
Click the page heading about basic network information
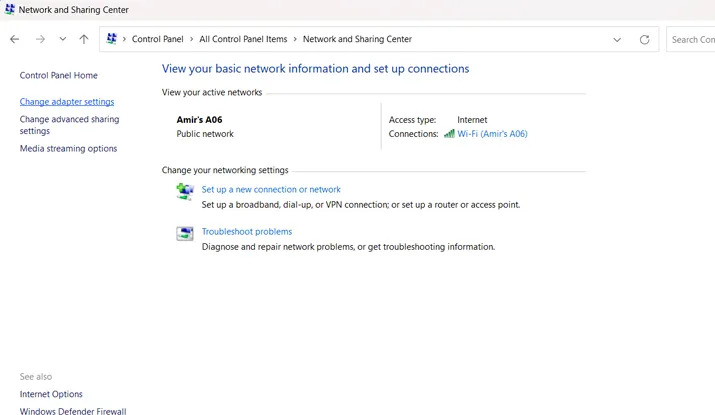click(x=315, y=68)
